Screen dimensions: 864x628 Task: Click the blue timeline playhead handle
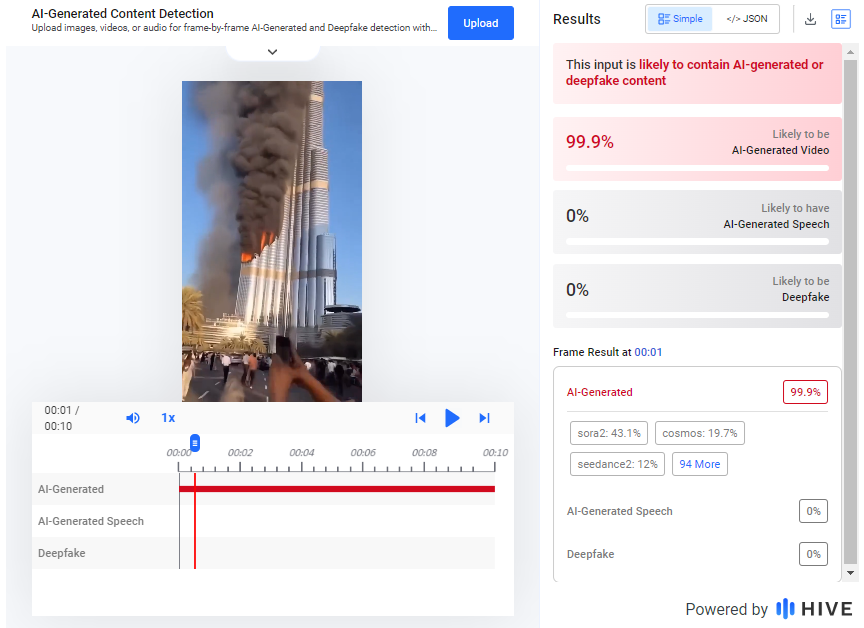[195, 443]
